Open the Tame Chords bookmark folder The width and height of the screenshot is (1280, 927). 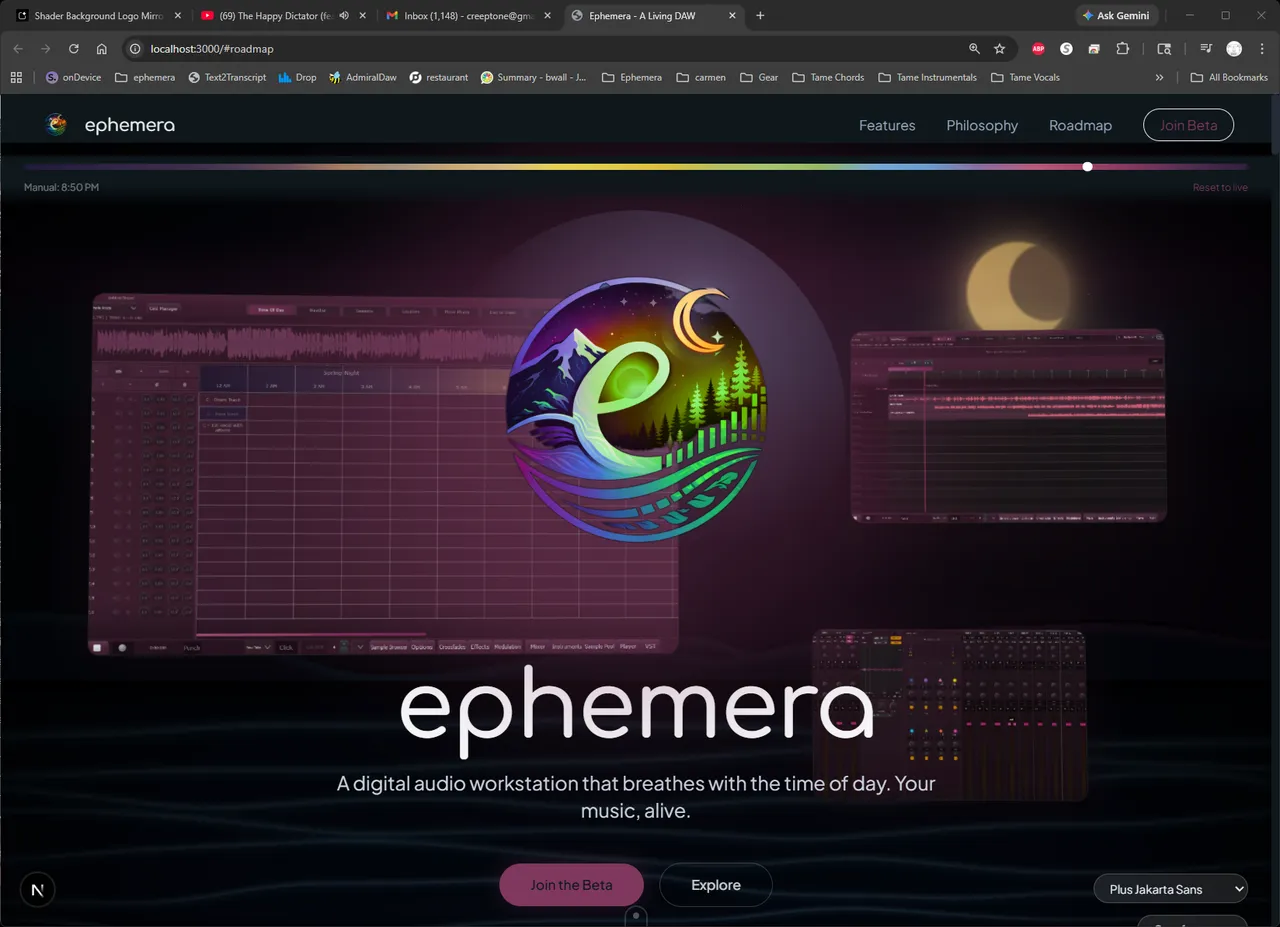click(x=827, y=77)
